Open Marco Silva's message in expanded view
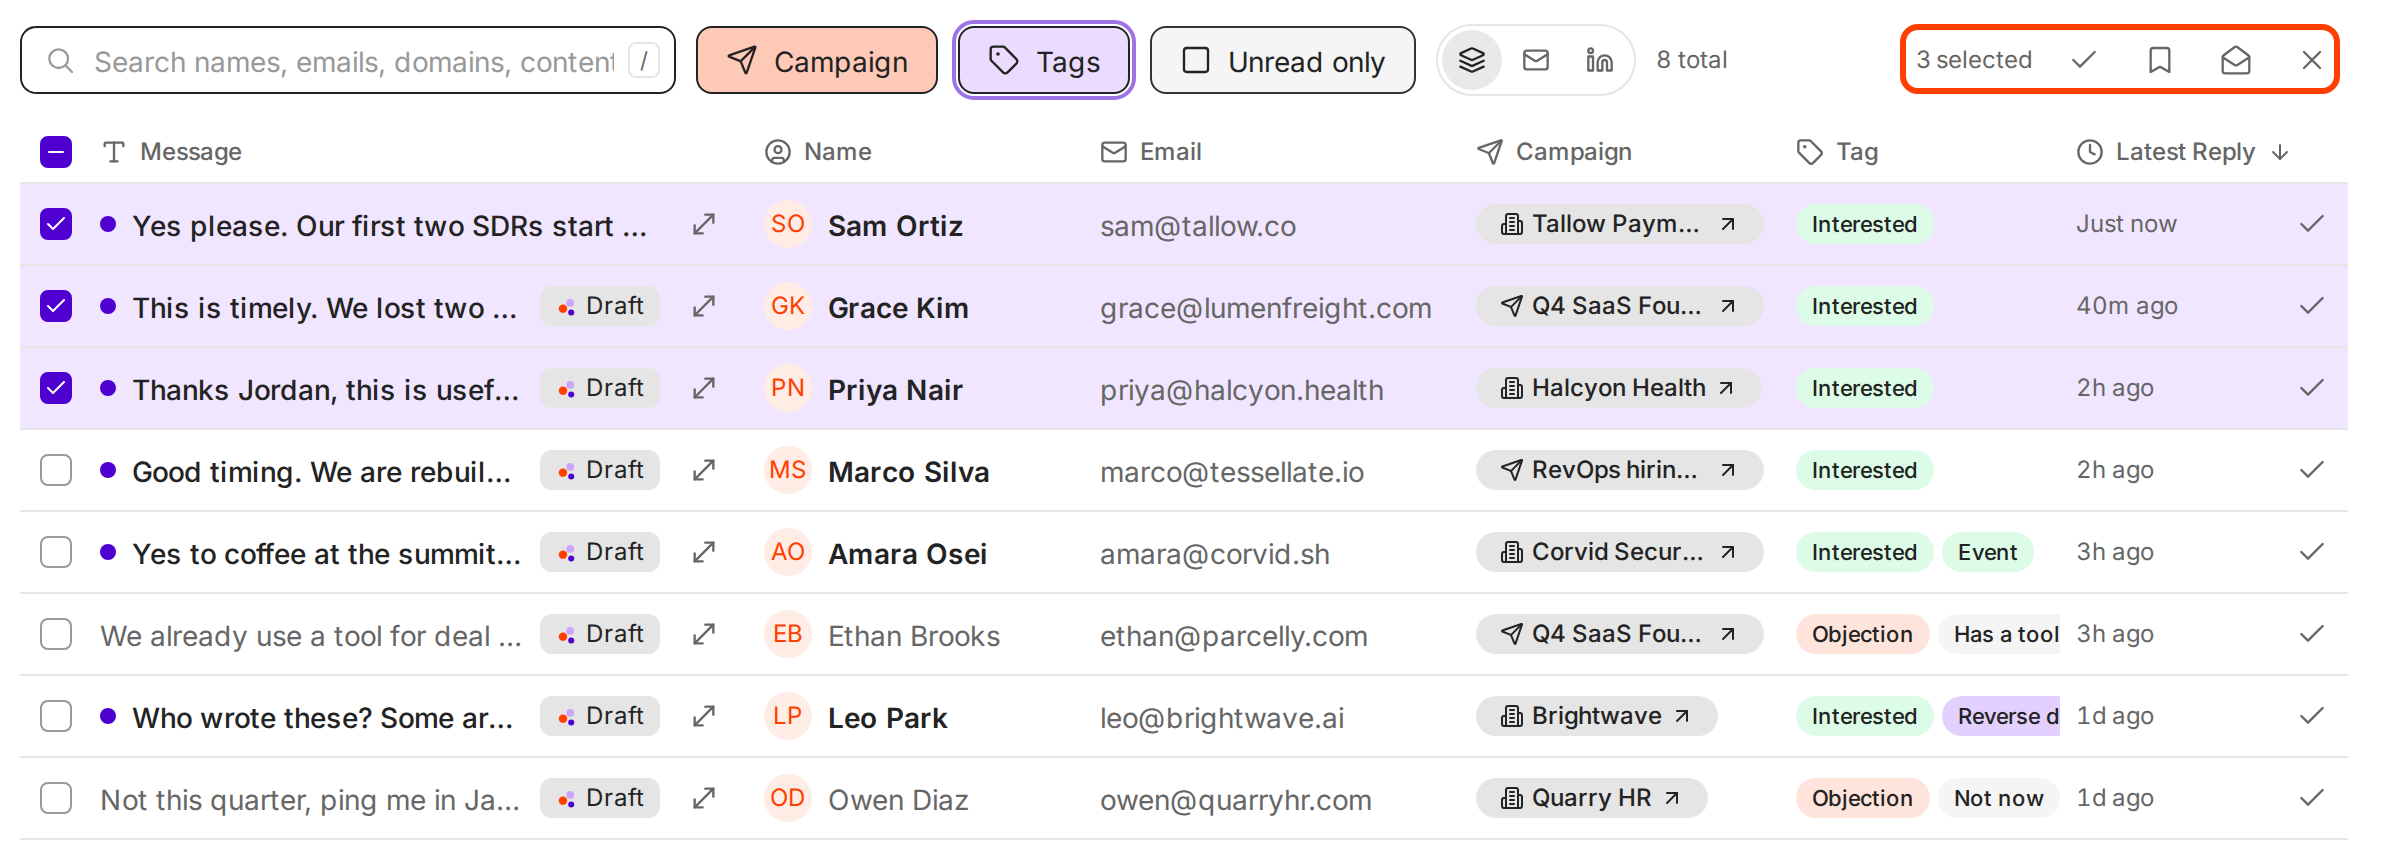2384x860 pixels. (x=704, y=470)
